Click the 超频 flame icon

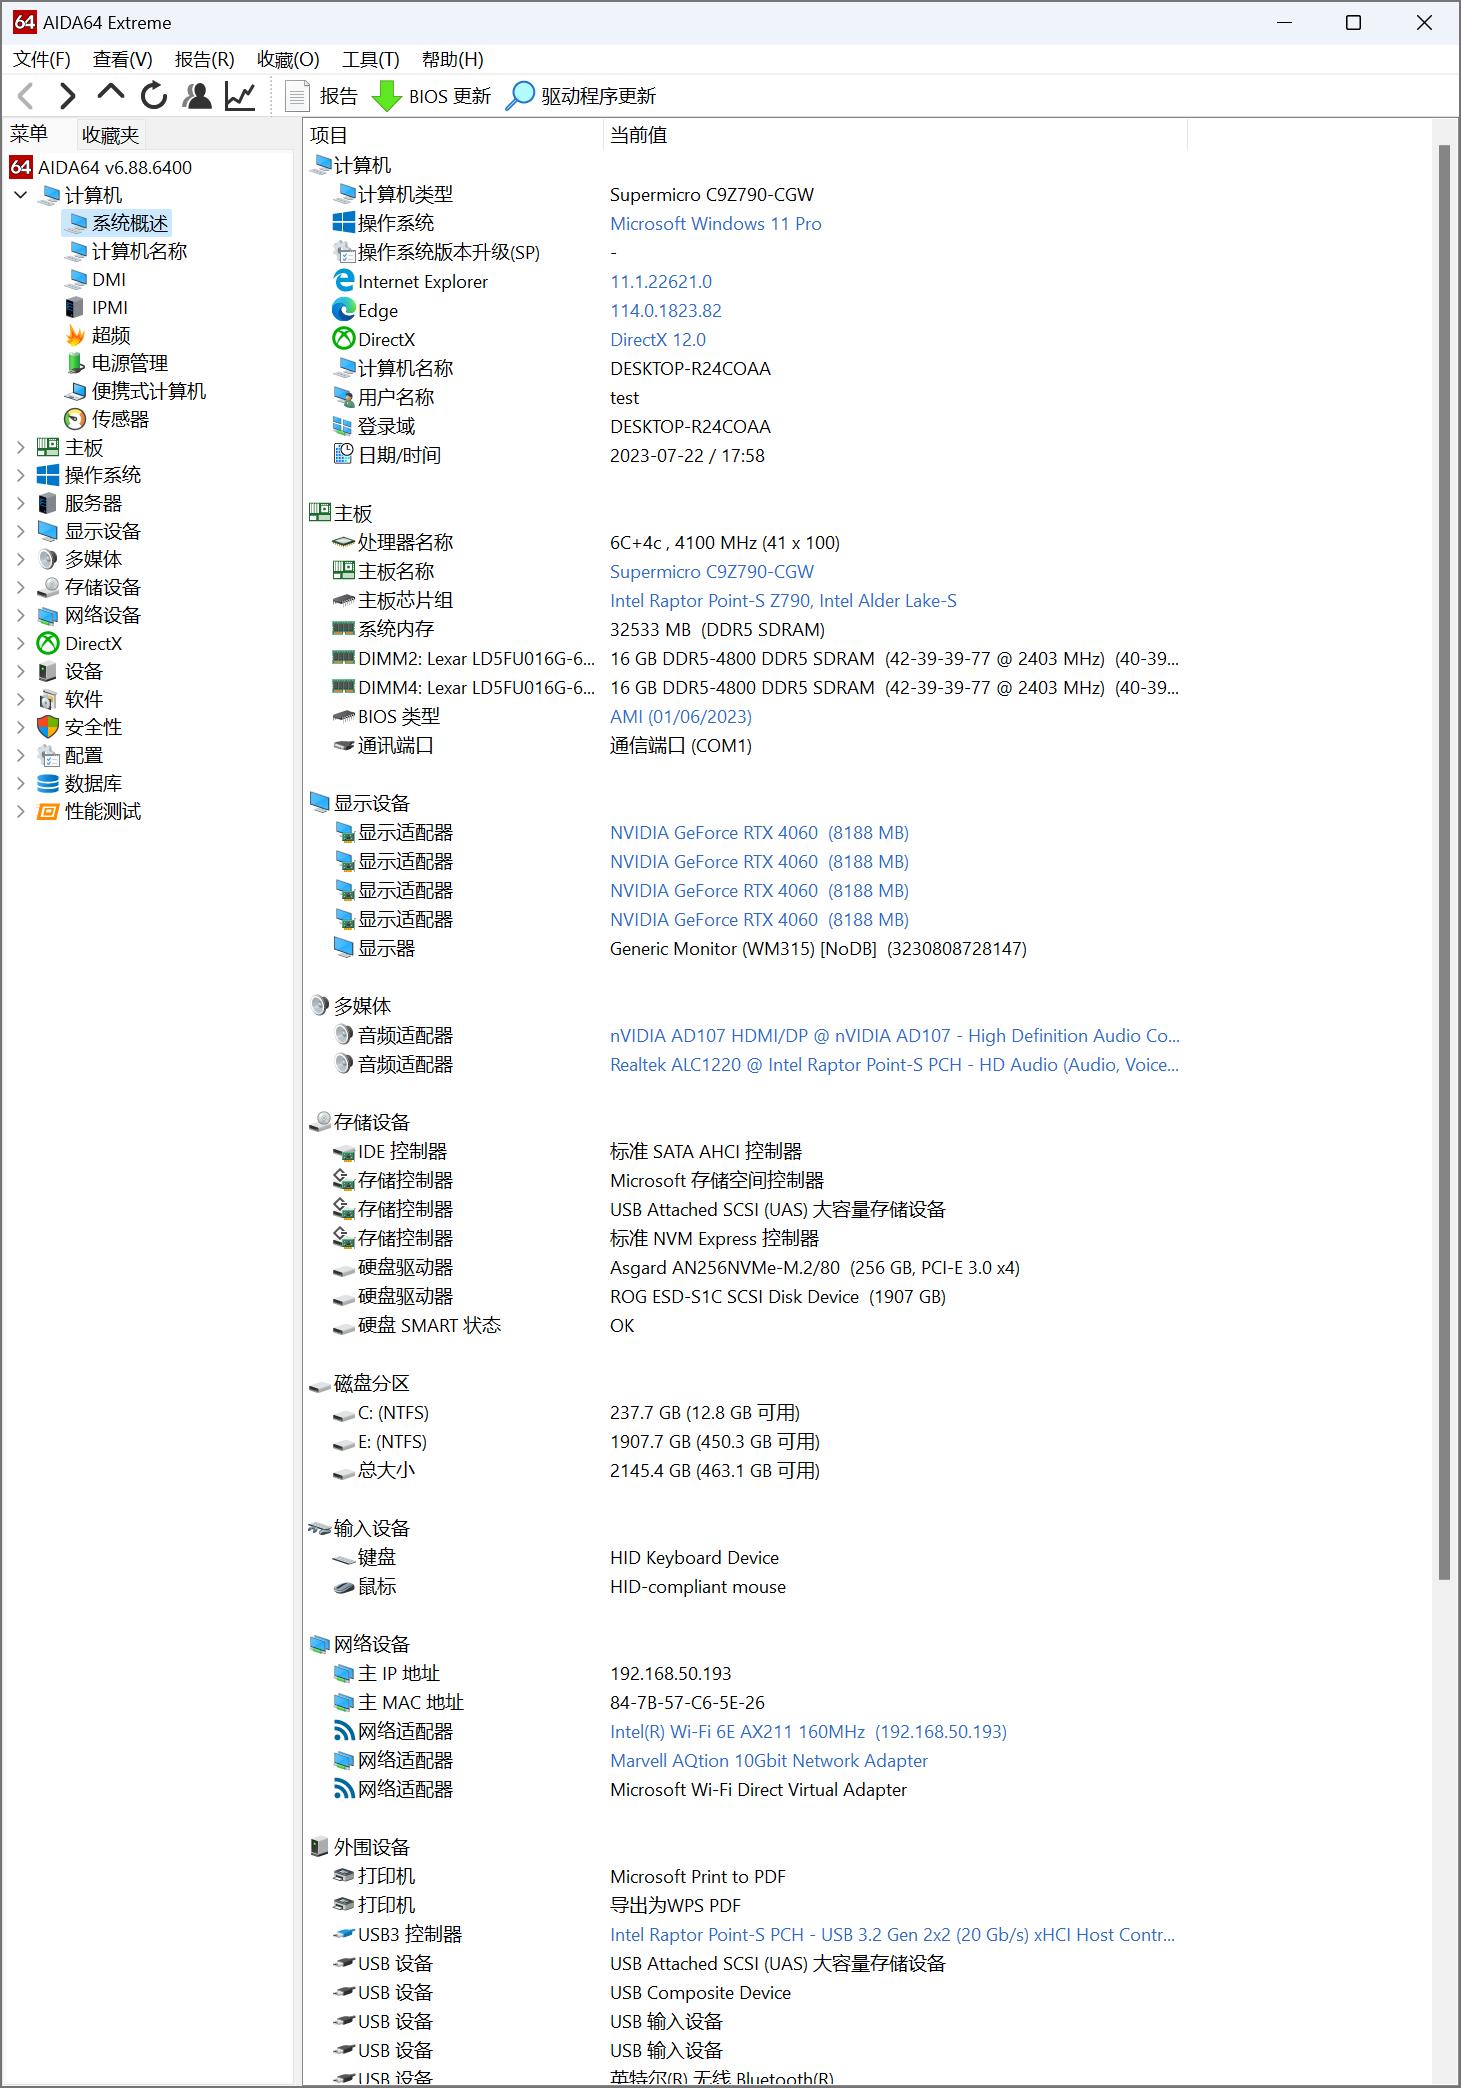point(76,335)
